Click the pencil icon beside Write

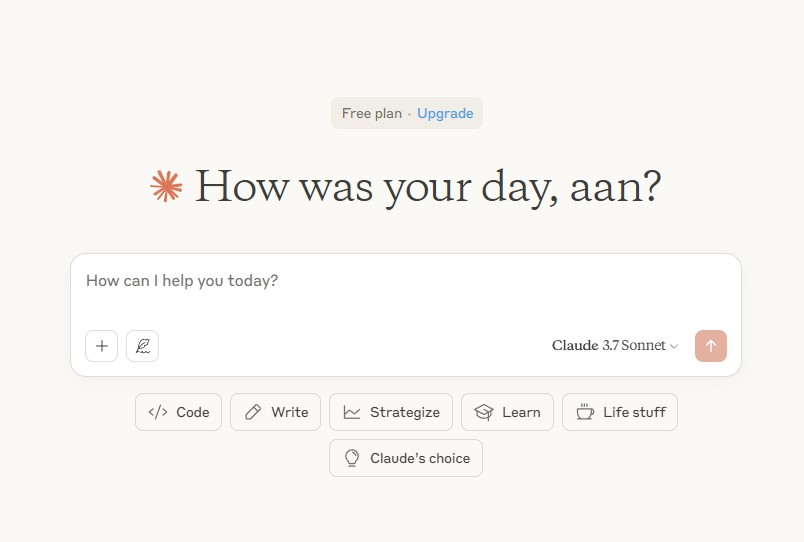coord(253,412)
